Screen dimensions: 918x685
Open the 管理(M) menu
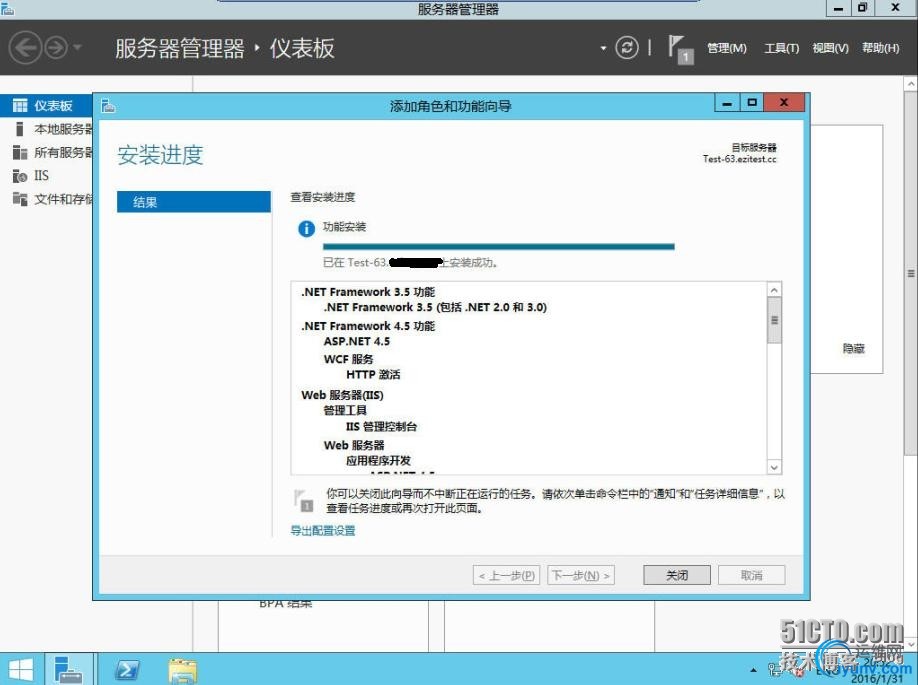(727, 48)
